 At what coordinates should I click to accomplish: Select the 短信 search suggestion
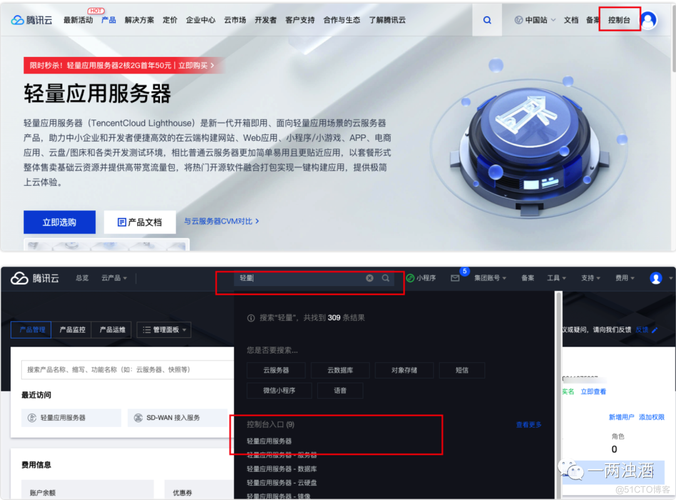462,370
